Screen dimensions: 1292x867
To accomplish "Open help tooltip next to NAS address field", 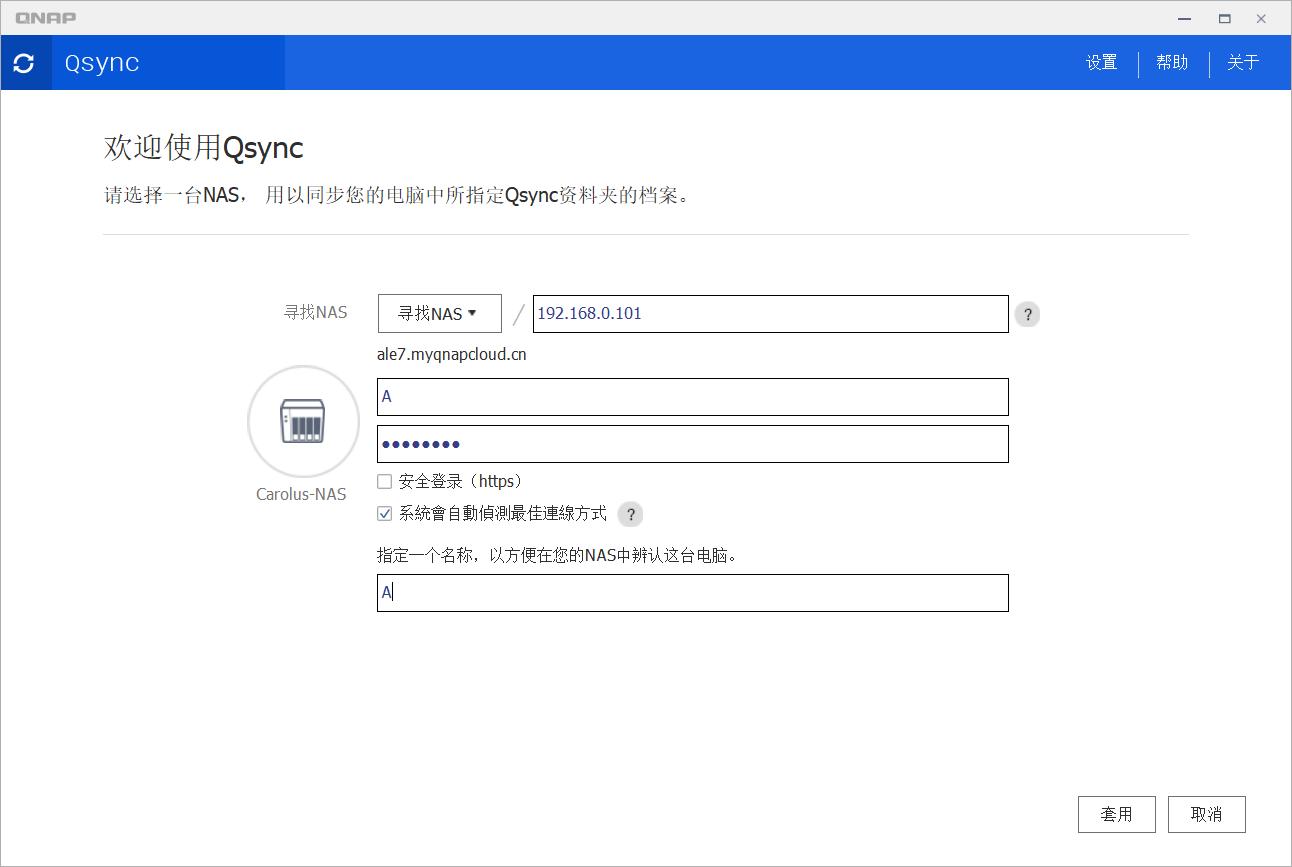I will (1027, 314).
